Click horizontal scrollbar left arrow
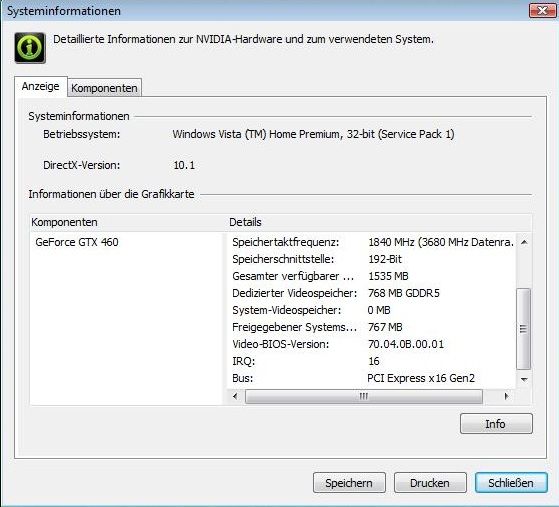This screenshot has height=507, width=559. (235, 396)
